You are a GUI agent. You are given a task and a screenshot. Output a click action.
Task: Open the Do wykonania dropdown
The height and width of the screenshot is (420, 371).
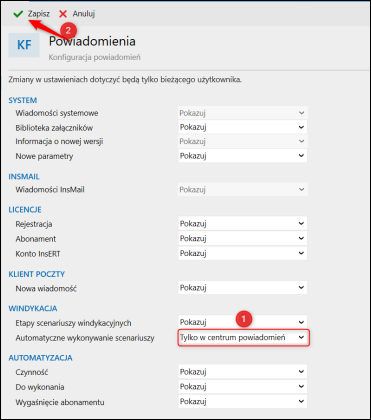click(x=243, y=387)
